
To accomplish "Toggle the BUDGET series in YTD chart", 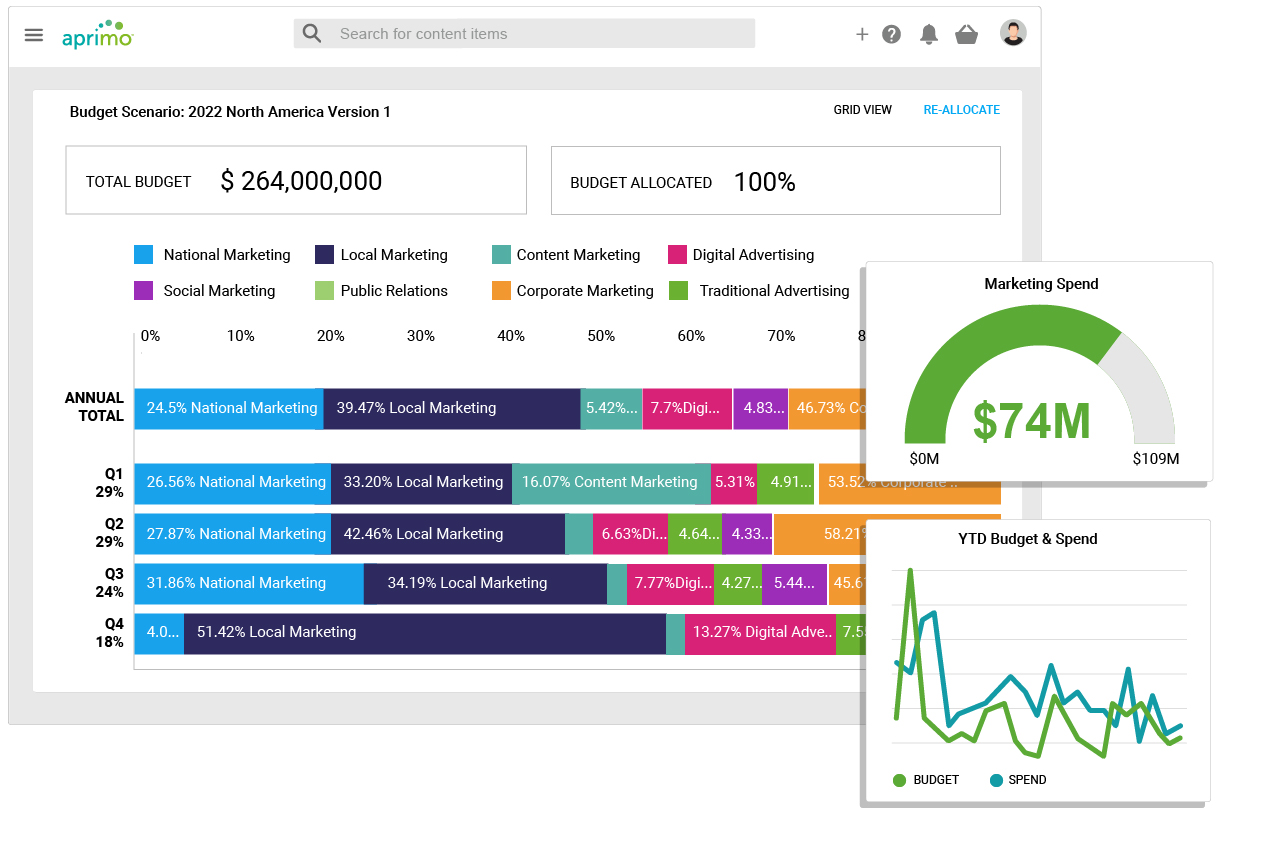I will pyautogui.click(x=925, y=780).
